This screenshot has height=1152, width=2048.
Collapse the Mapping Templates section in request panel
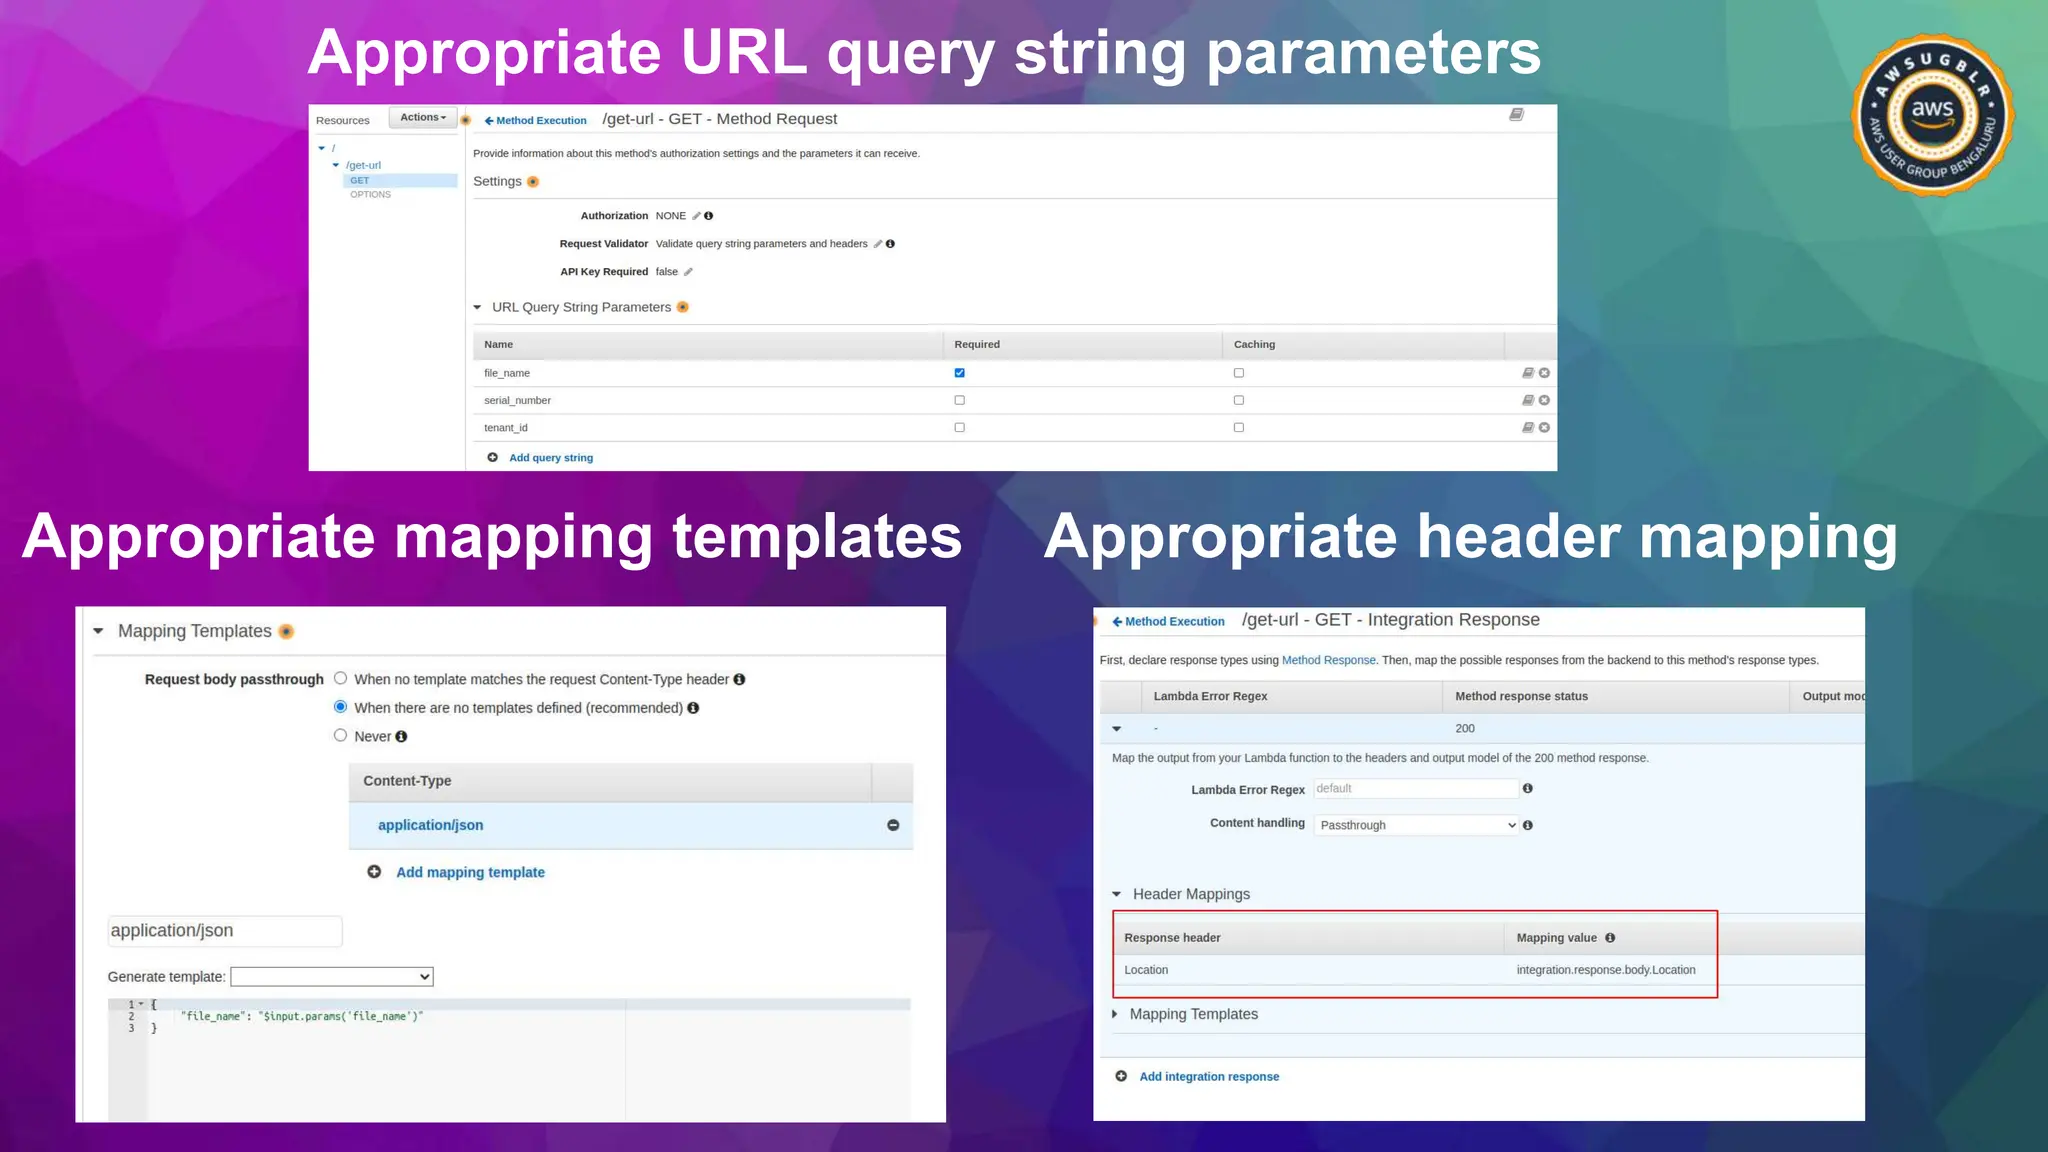tap(98, 631)
